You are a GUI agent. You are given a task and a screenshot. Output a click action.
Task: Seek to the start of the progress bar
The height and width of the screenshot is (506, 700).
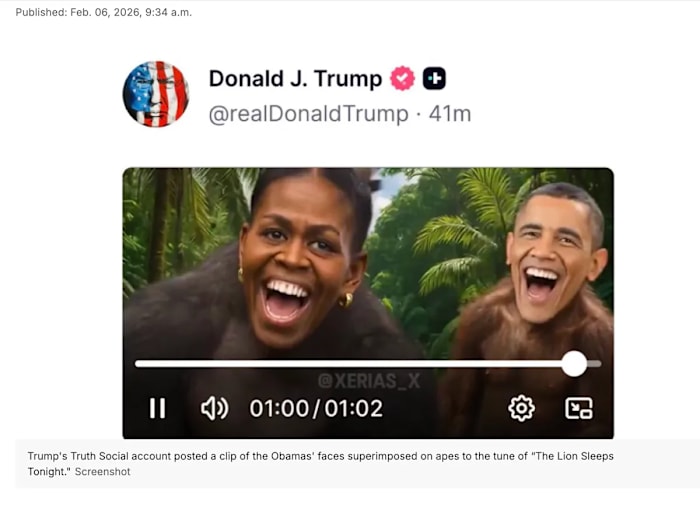[138, 364]
